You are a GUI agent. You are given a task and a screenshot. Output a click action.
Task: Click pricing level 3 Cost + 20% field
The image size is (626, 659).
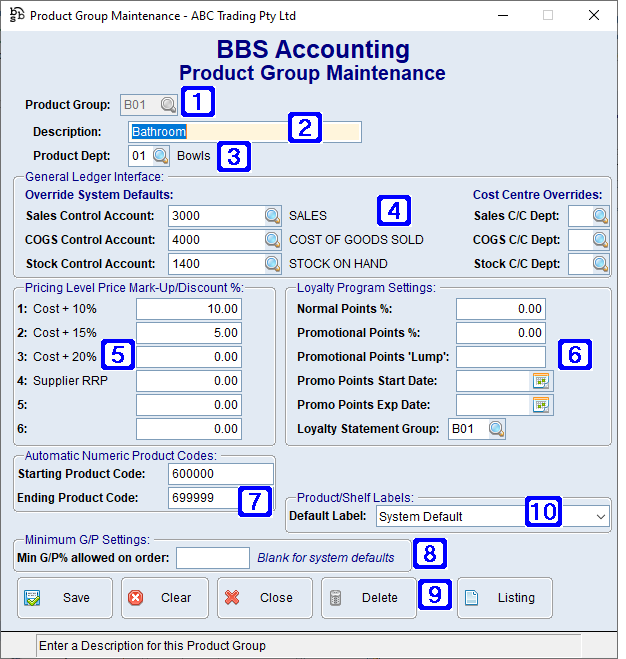189,357
